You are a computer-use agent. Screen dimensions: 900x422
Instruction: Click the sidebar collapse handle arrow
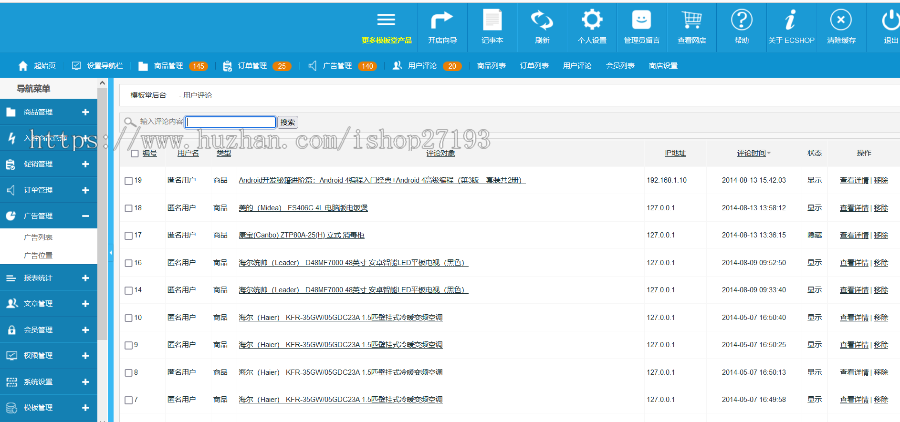[x=111, y=253]
